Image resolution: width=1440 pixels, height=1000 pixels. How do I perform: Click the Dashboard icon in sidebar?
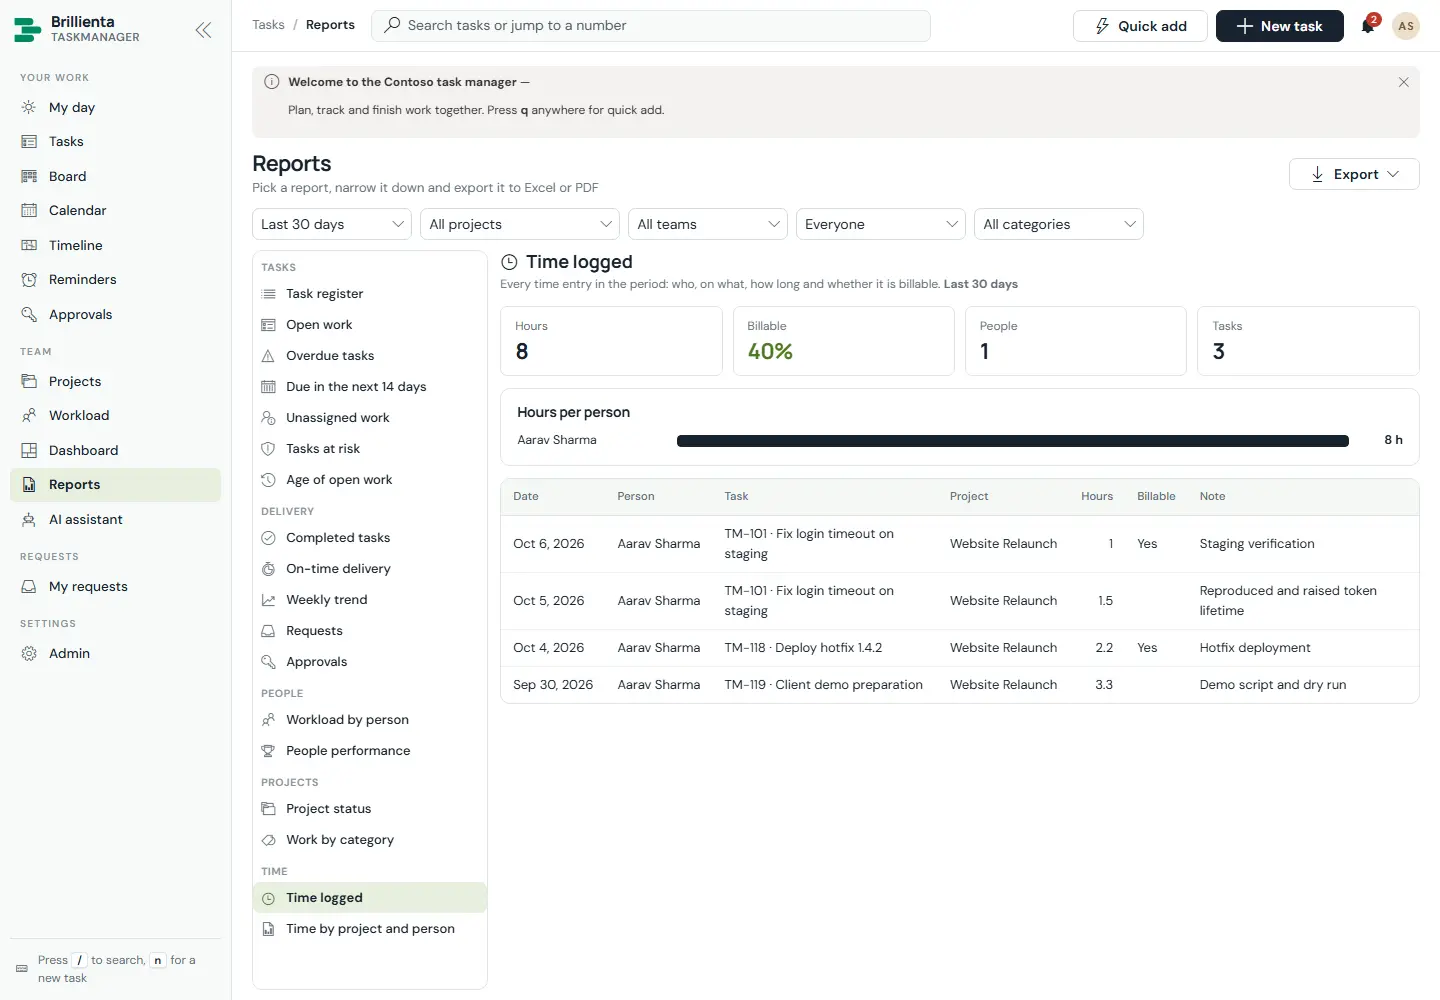29,450
